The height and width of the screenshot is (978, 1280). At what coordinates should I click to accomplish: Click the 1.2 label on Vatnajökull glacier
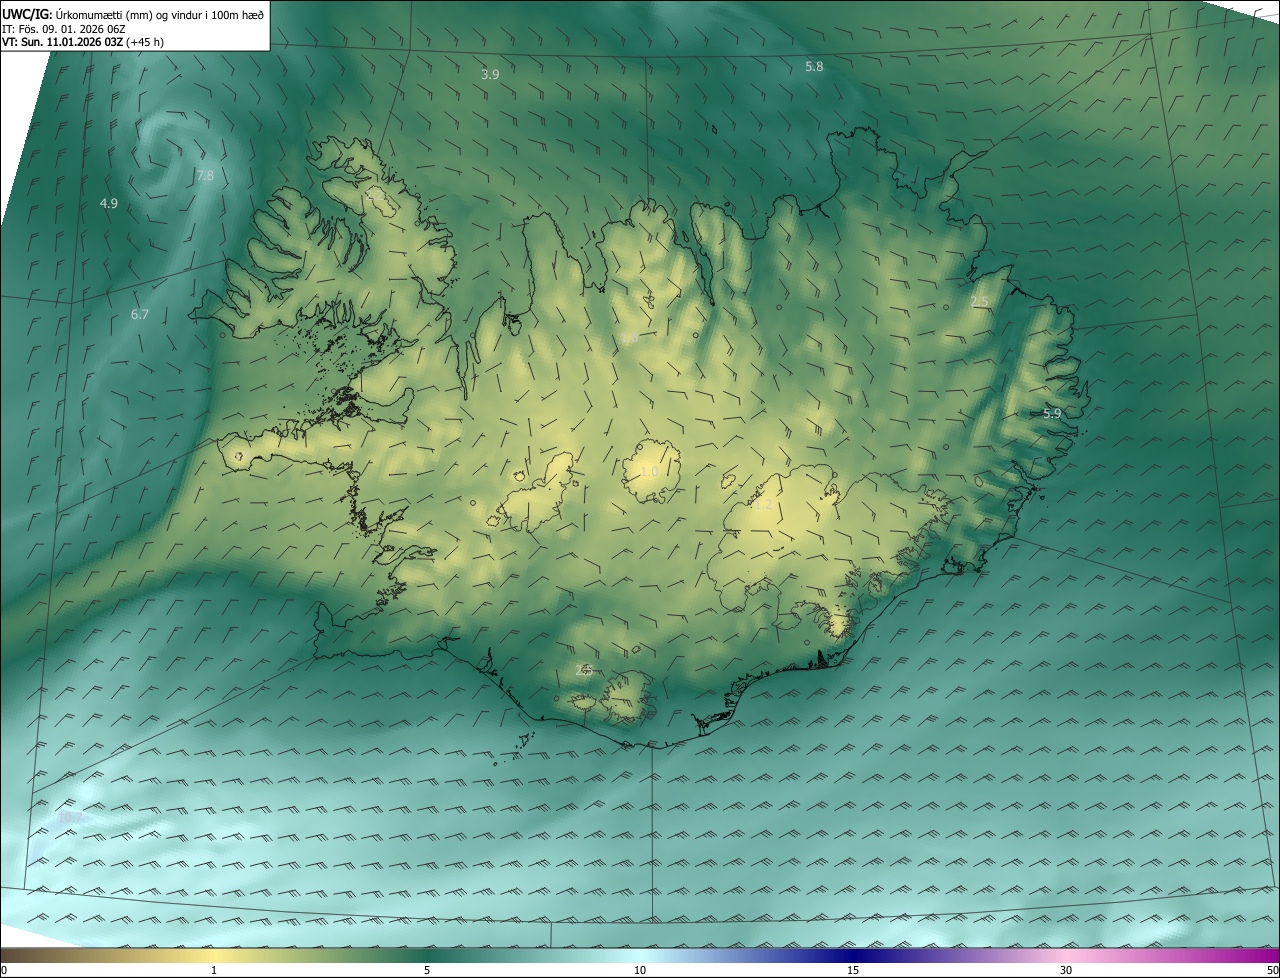coord(762,506)
